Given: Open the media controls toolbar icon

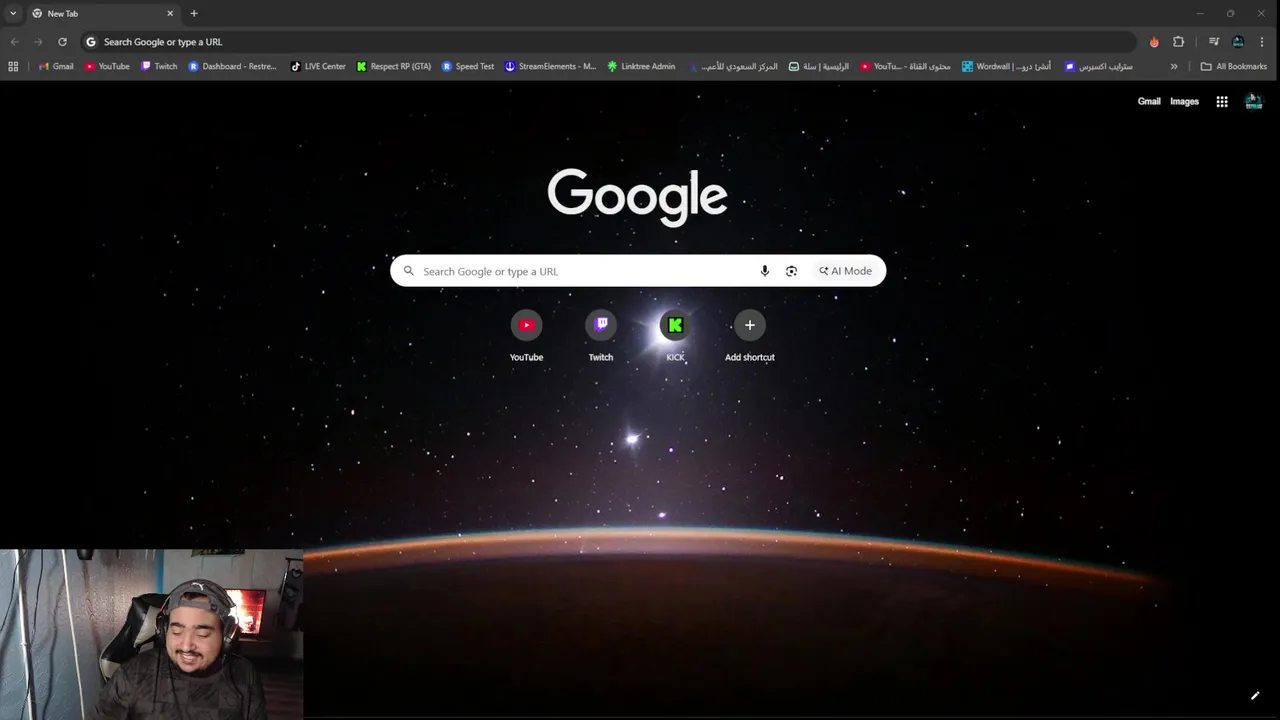Looking at the screenshot, I should coord(1214,42).
